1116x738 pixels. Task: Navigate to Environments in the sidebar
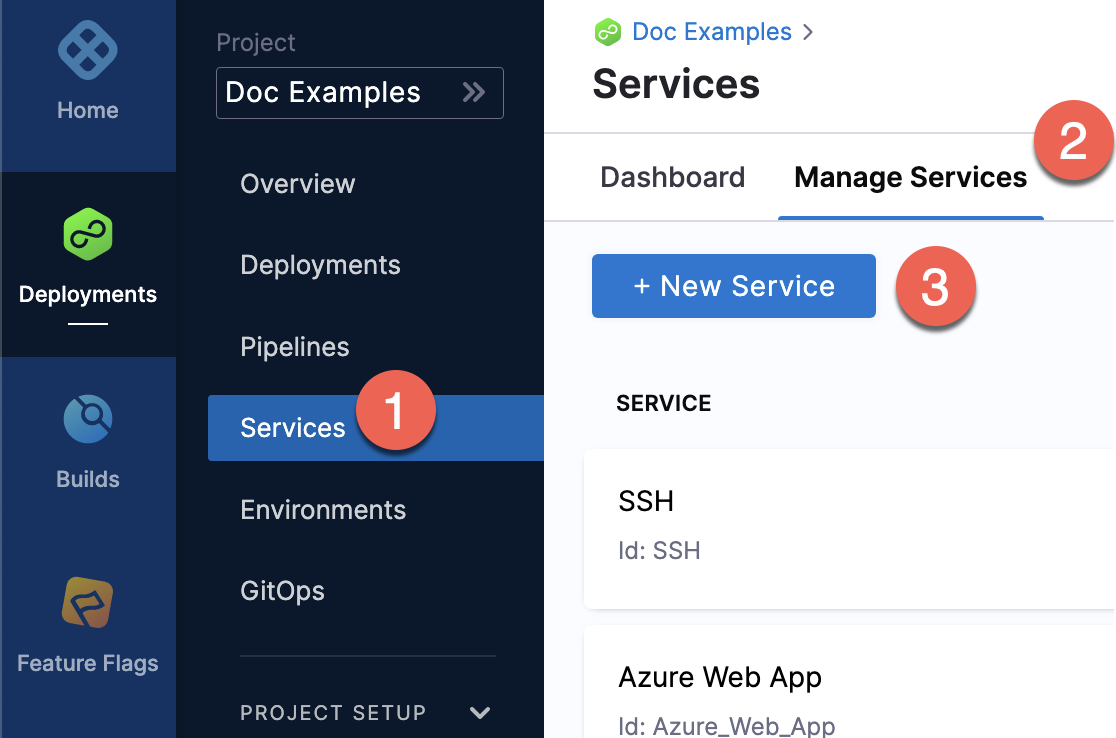pos(323,510)
